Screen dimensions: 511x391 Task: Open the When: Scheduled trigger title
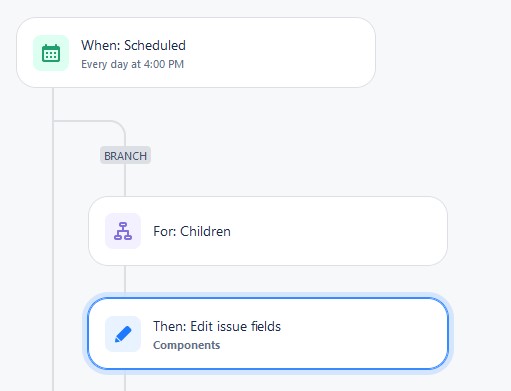[133, 45]
